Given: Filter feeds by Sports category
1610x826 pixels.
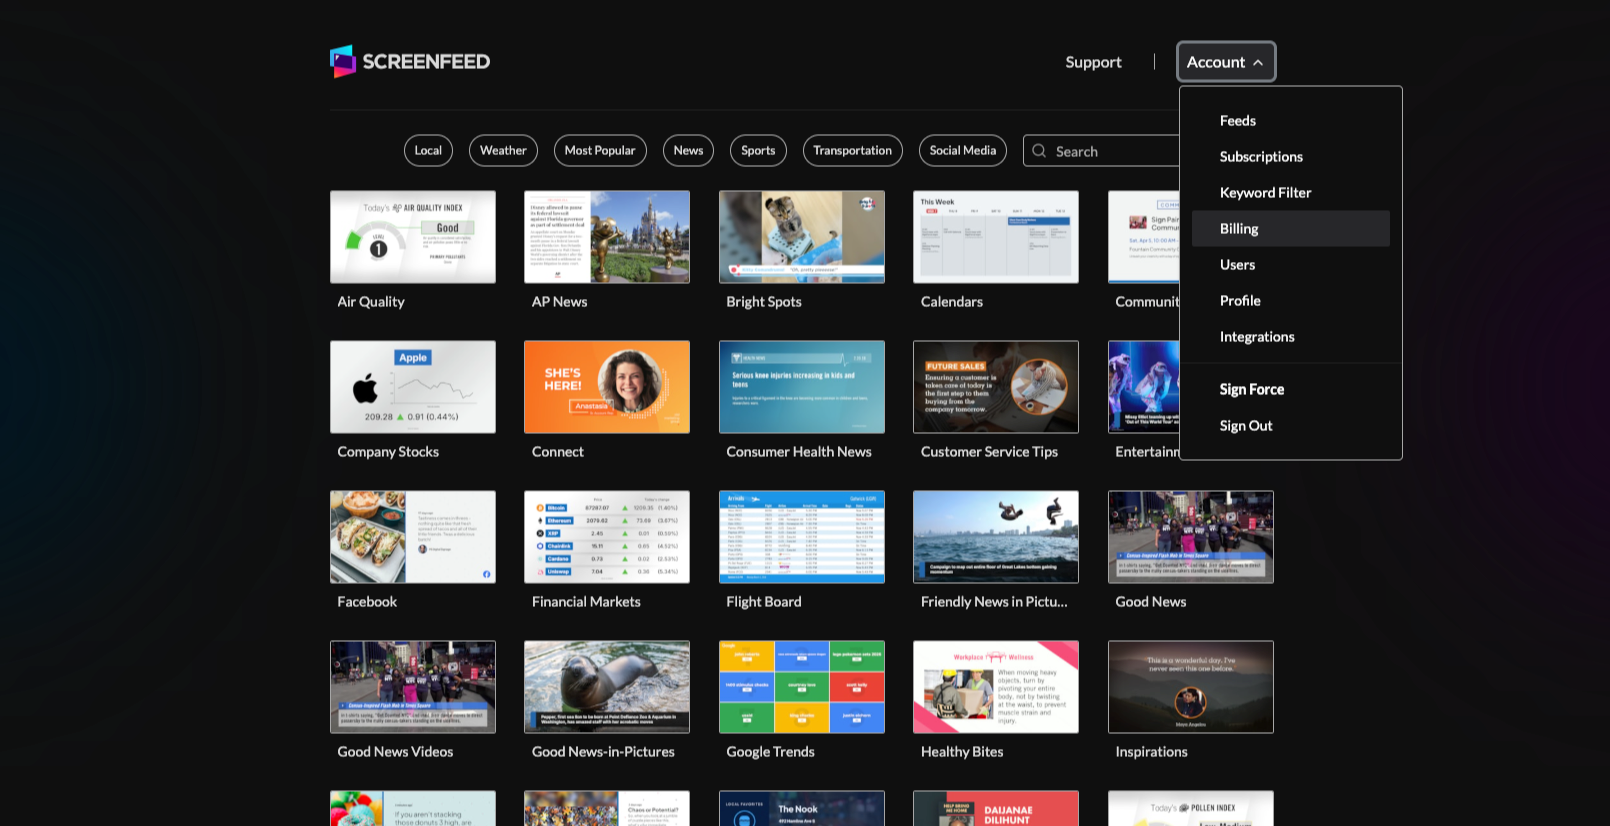Looking at the screenshot, I should coord(758,151).
